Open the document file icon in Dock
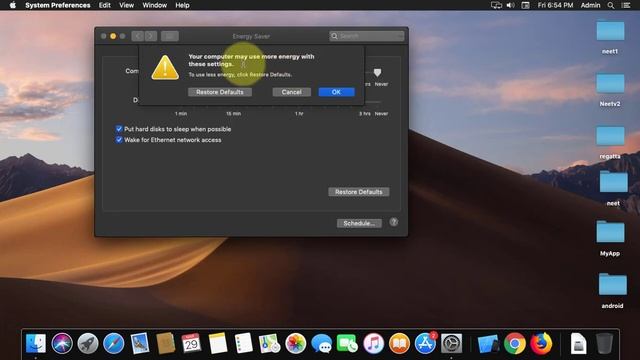 click(x=578, y=343)
